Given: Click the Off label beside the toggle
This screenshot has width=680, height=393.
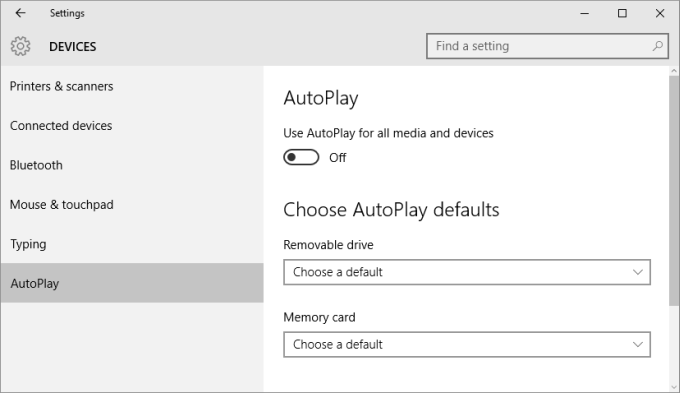Looking at the screenshot, I should point(337,157).
